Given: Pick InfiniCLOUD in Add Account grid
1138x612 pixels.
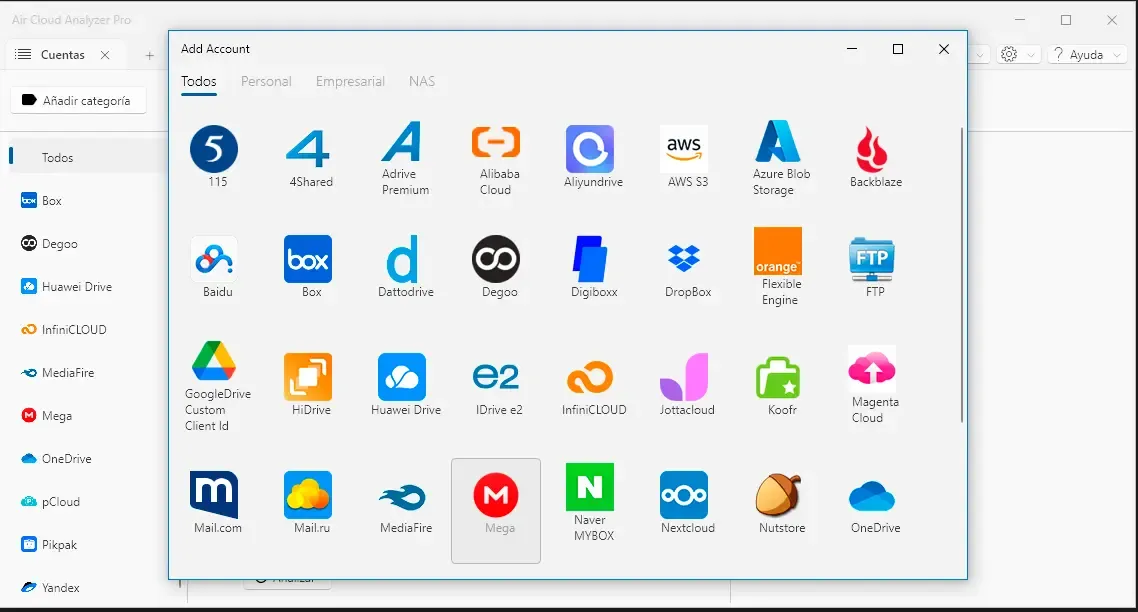Looking at the screenshot, I should pyautogui.click(x=590, y=377).
